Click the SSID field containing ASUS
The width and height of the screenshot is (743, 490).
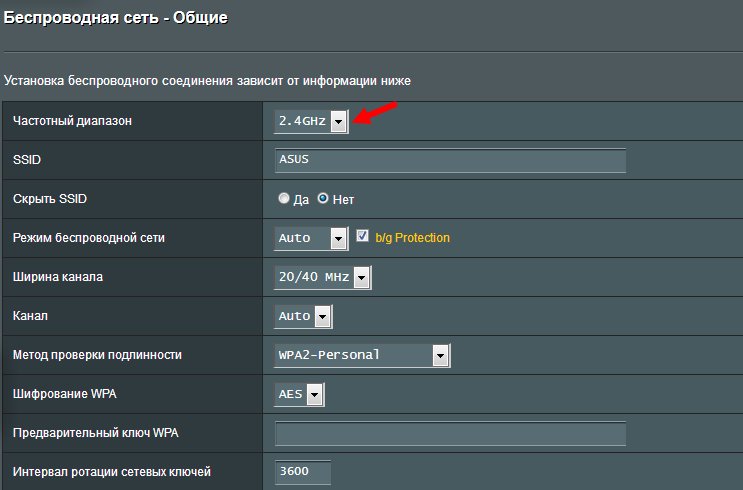click(450, 160)
